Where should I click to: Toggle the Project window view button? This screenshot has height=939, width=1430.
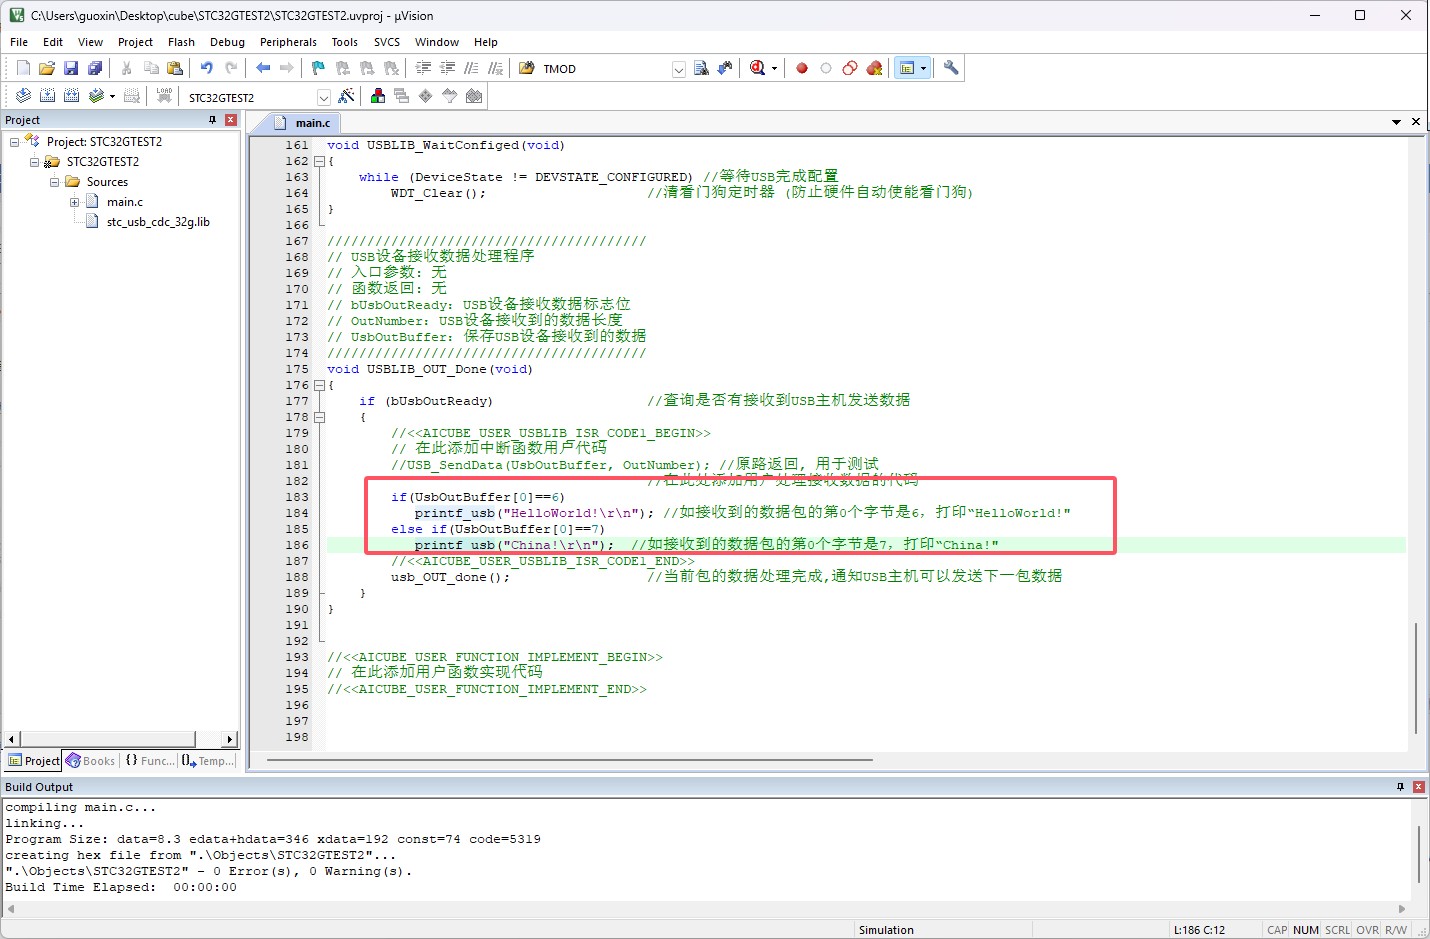click(907, 68)
